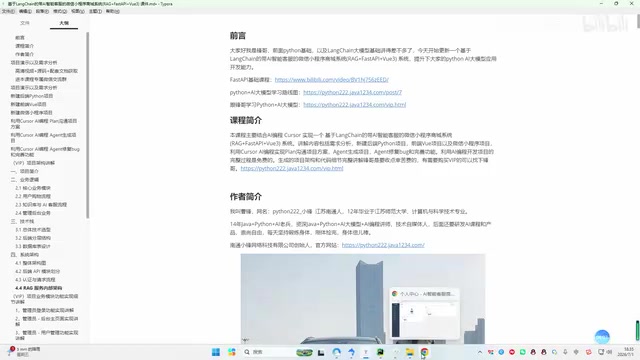This screenshot has height=360, width=640.
Task: Open the 文件 menu in menu bar
Action: (8, 11)
